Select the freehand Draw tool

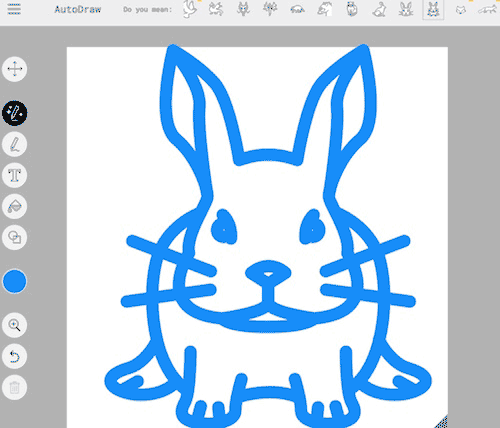(x=15, y=144)
